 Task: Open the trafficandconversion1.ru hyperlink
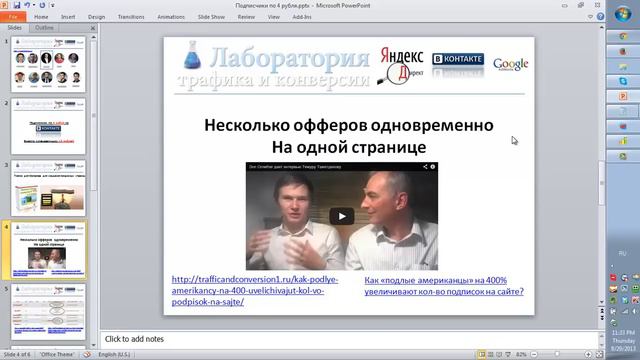[x=255, y=291]
